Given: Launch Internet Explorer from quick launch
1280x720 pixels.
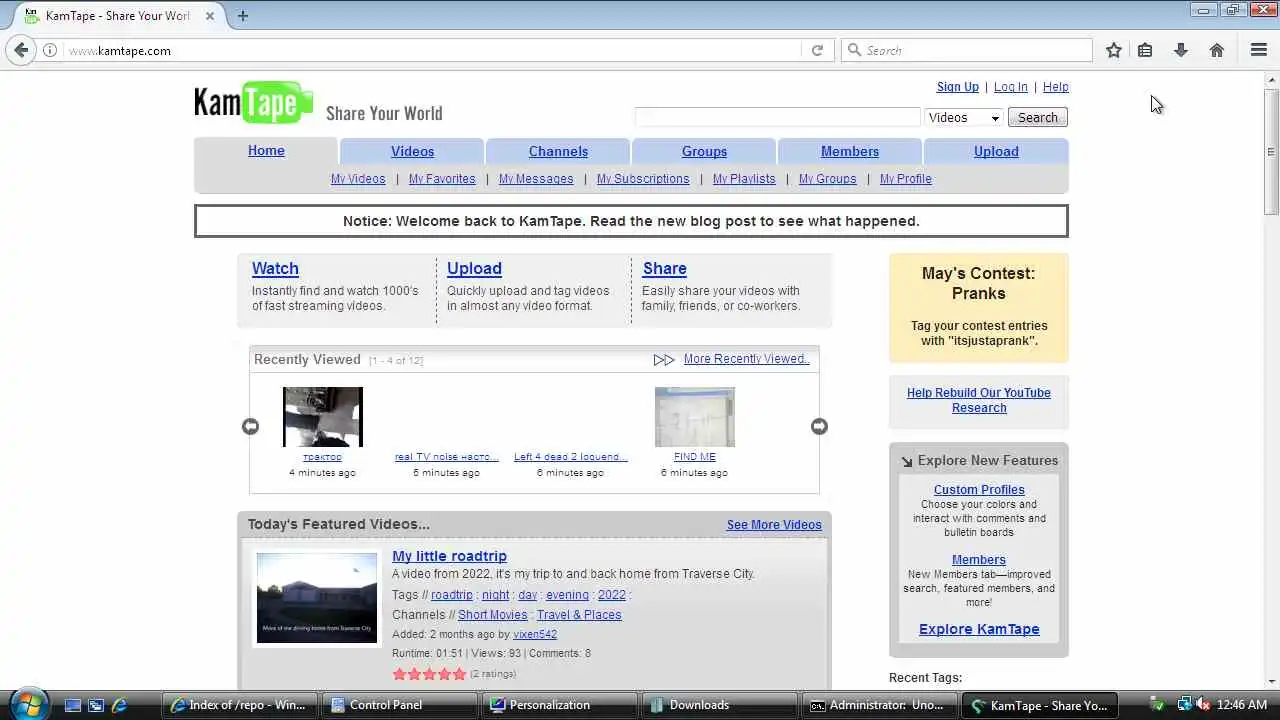Looking at the screenshot, I should click(119, 705).
